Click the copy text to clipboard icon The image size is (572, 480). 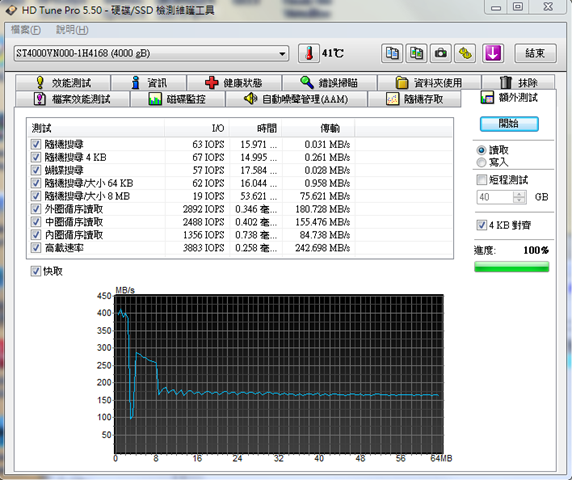[x=392, y=53]
